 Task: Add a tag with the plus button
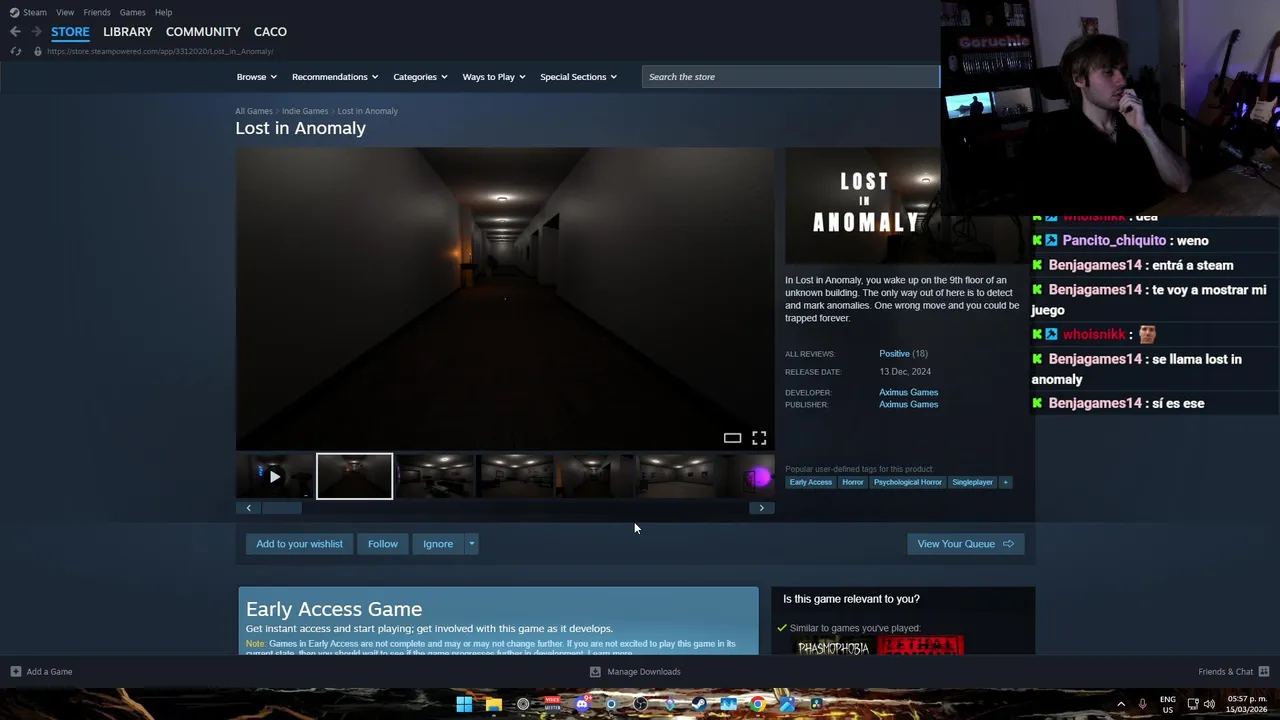(x=1005, y=482)
